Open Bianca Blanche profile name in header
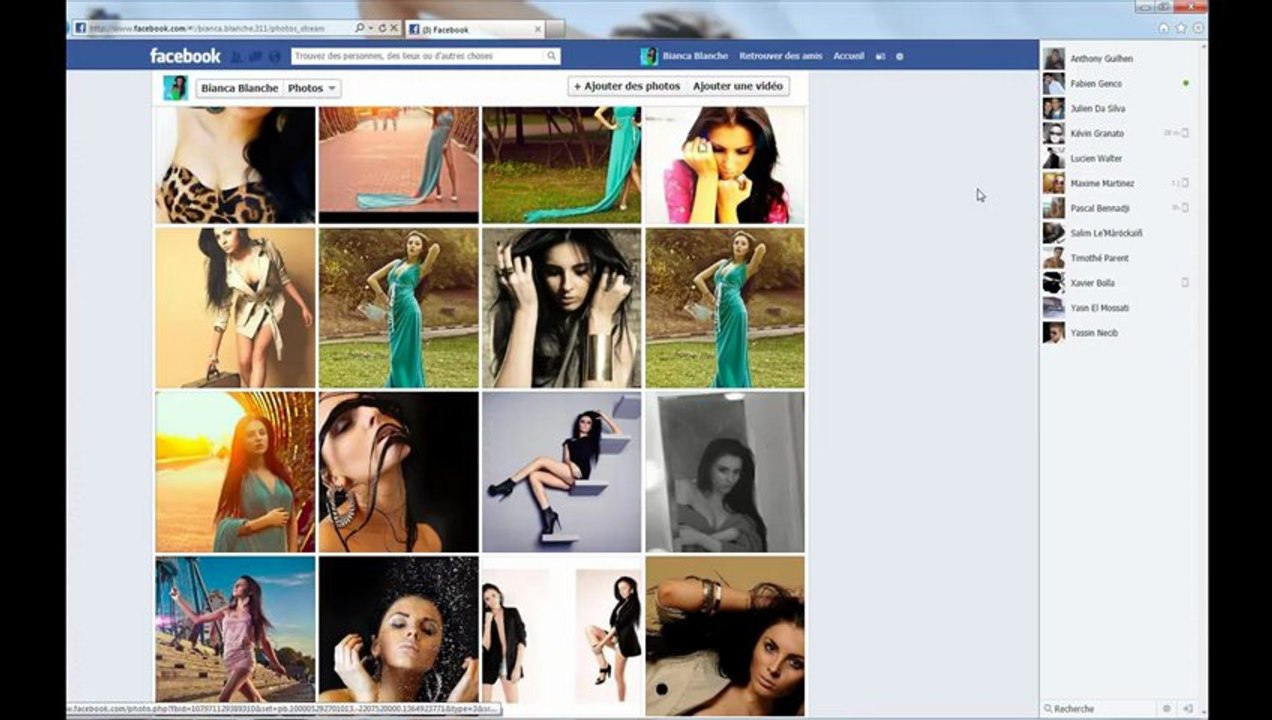1272x720 pixels. tap(695, 56)
